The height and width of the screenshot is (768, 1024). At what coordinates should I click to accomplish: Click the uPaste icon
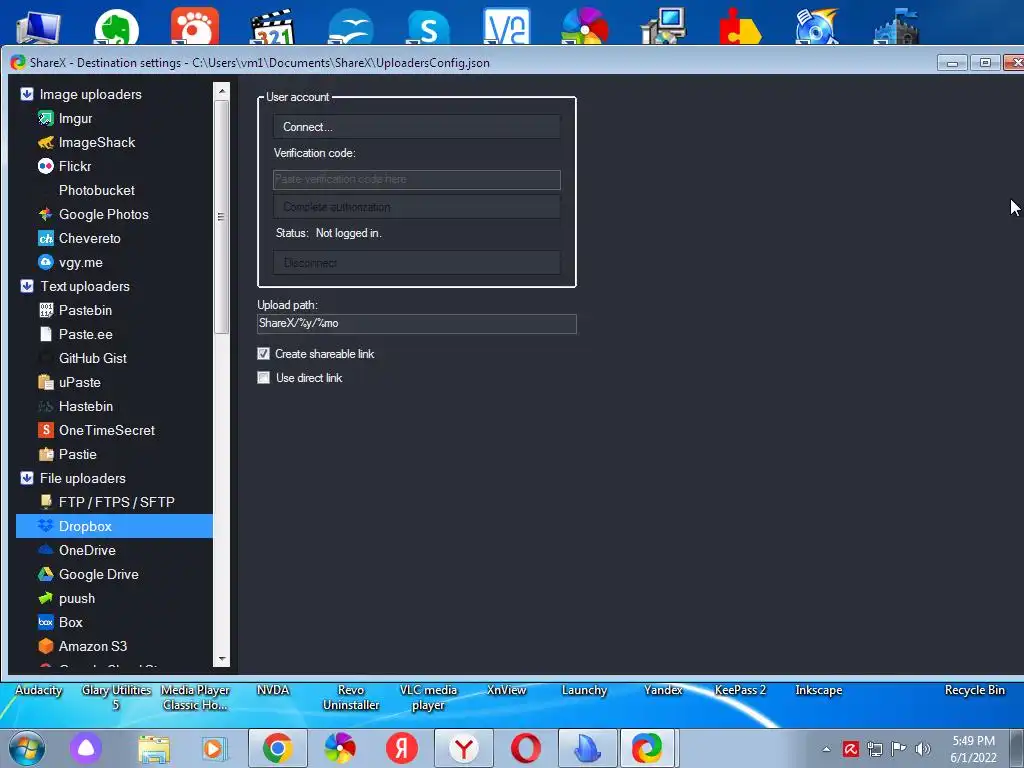[45, 382]
